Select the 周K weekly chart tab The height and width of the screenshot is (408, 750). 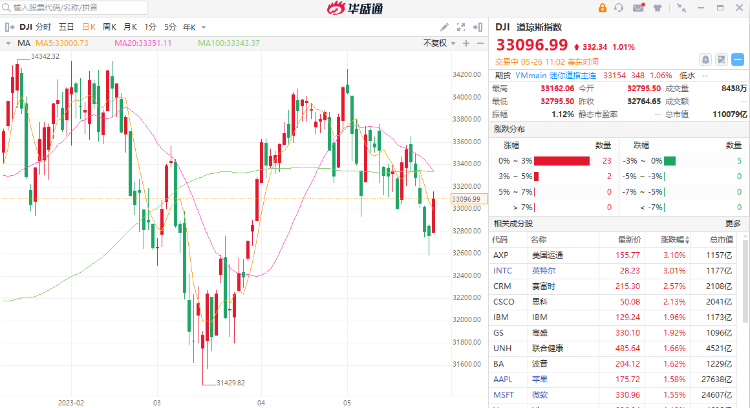[x=110, y=27]
